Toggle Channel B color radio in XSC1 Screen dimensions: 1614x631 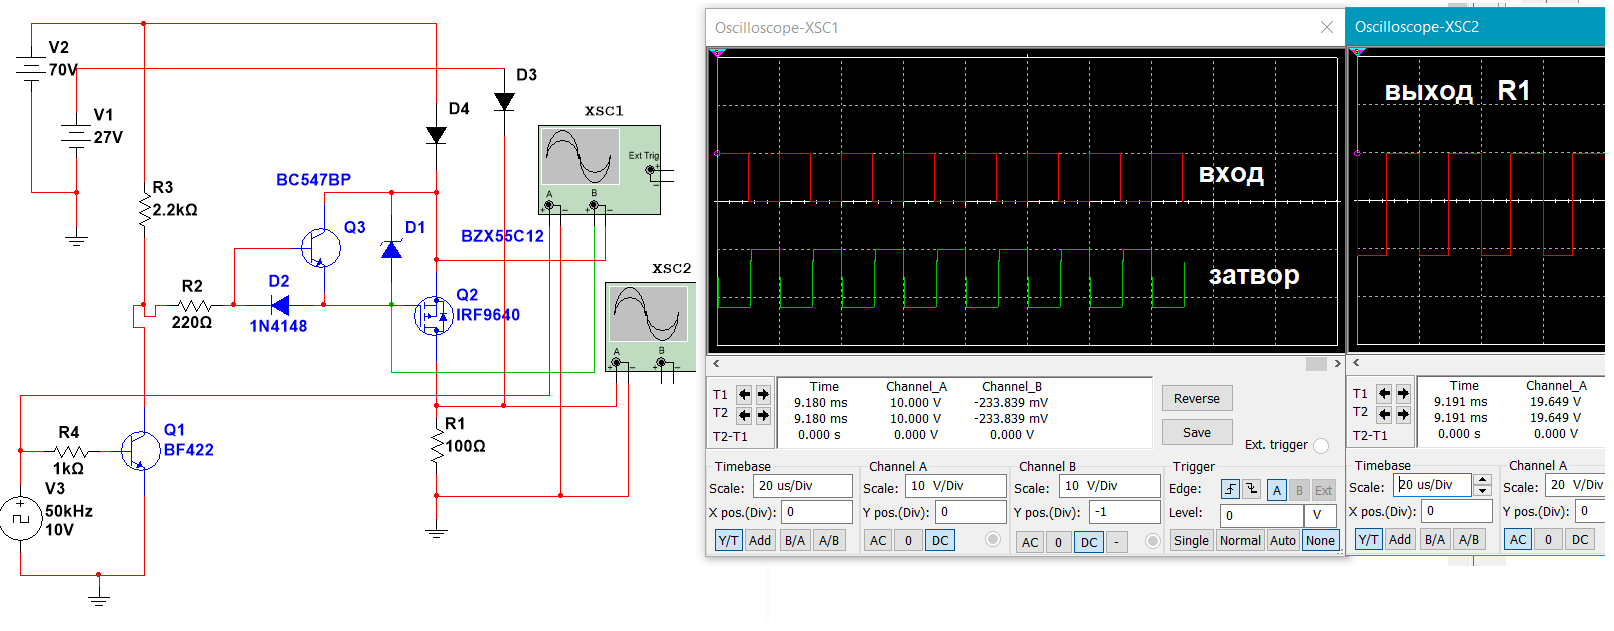coord(1152,541)
